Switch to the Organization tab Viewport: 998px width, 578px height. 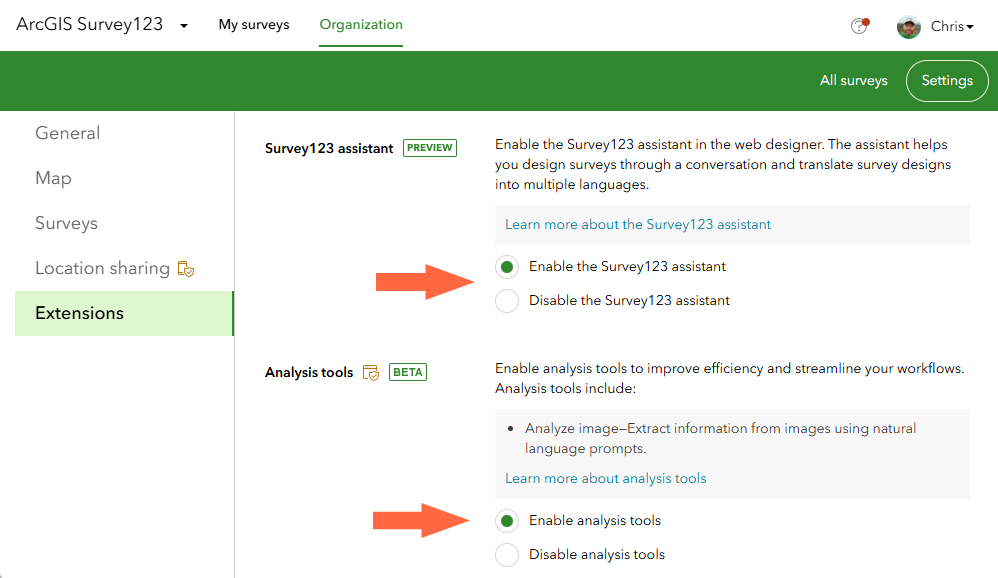pyautogui.click(x=360, y=24)
